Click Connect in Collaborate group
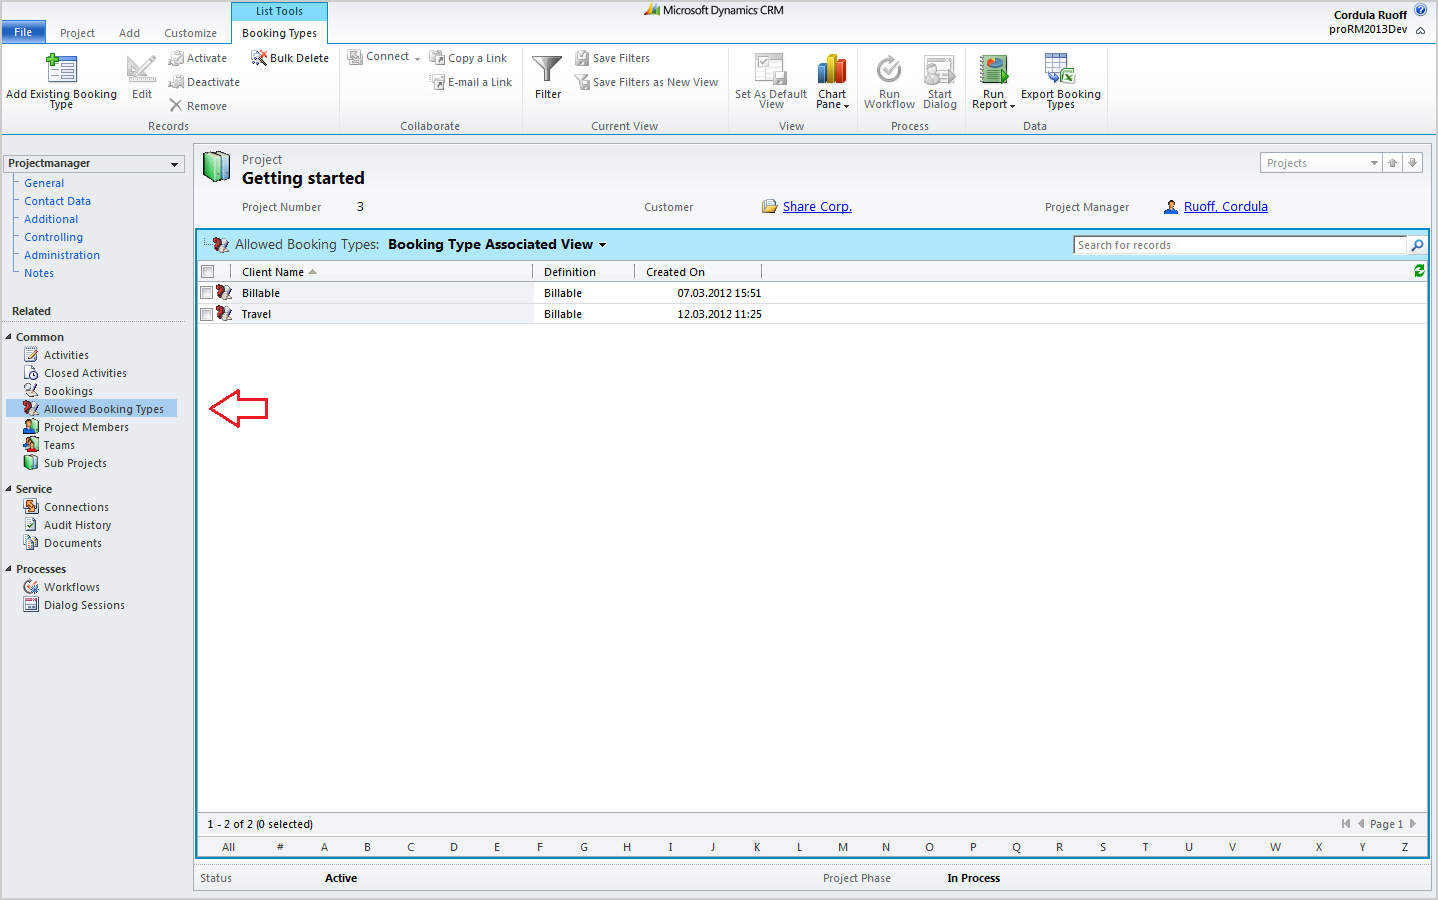The height and width of the screenshot is (900, 1438). 384,57
